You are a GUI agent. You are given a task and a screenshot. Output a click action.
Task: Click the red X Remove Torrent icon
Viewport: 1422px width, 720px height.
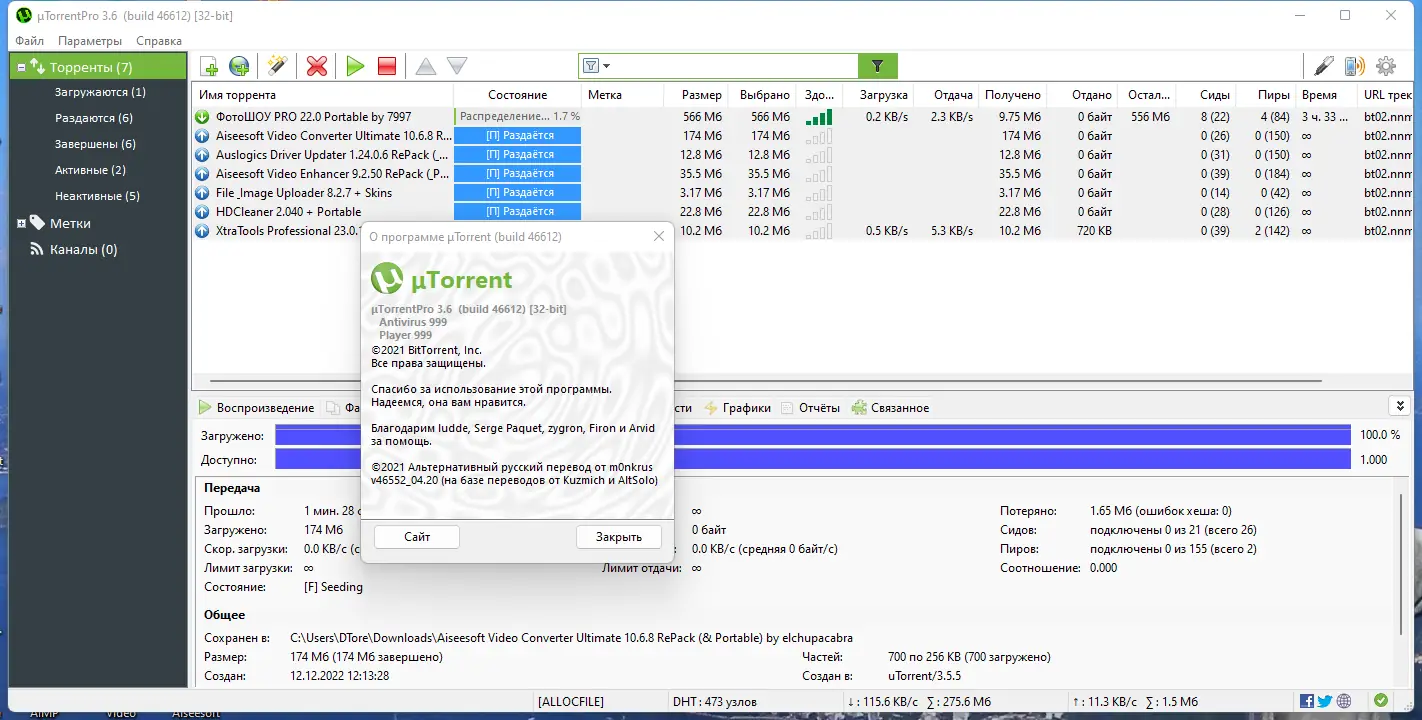[x=317, y=67]
